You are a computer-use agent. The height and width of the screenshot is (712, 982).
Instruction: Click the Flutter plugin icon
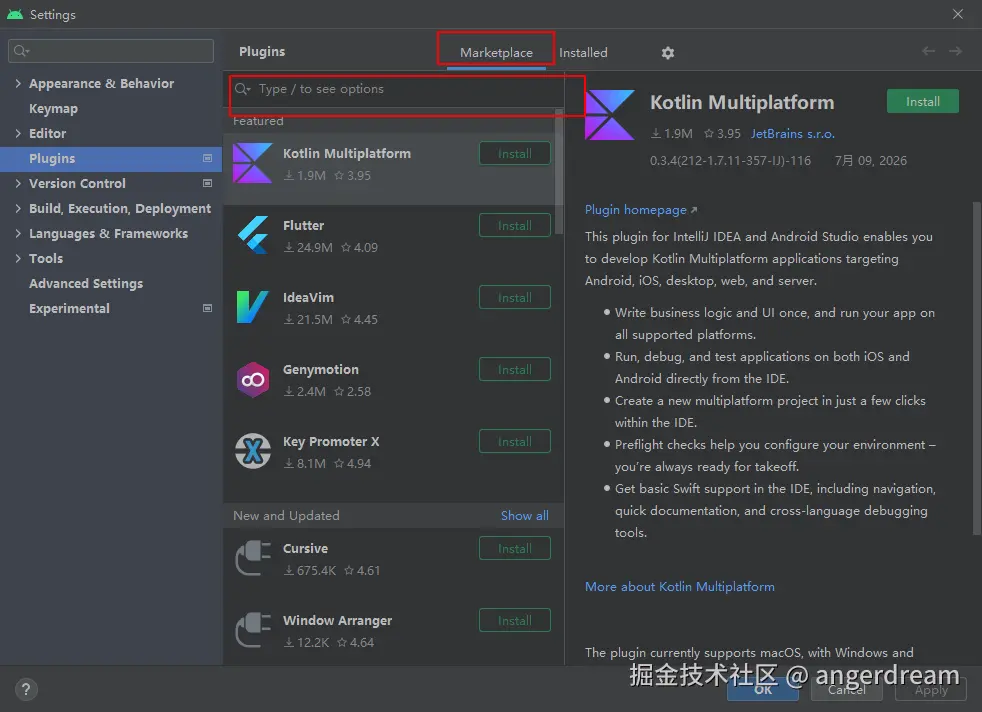(253, 235)
